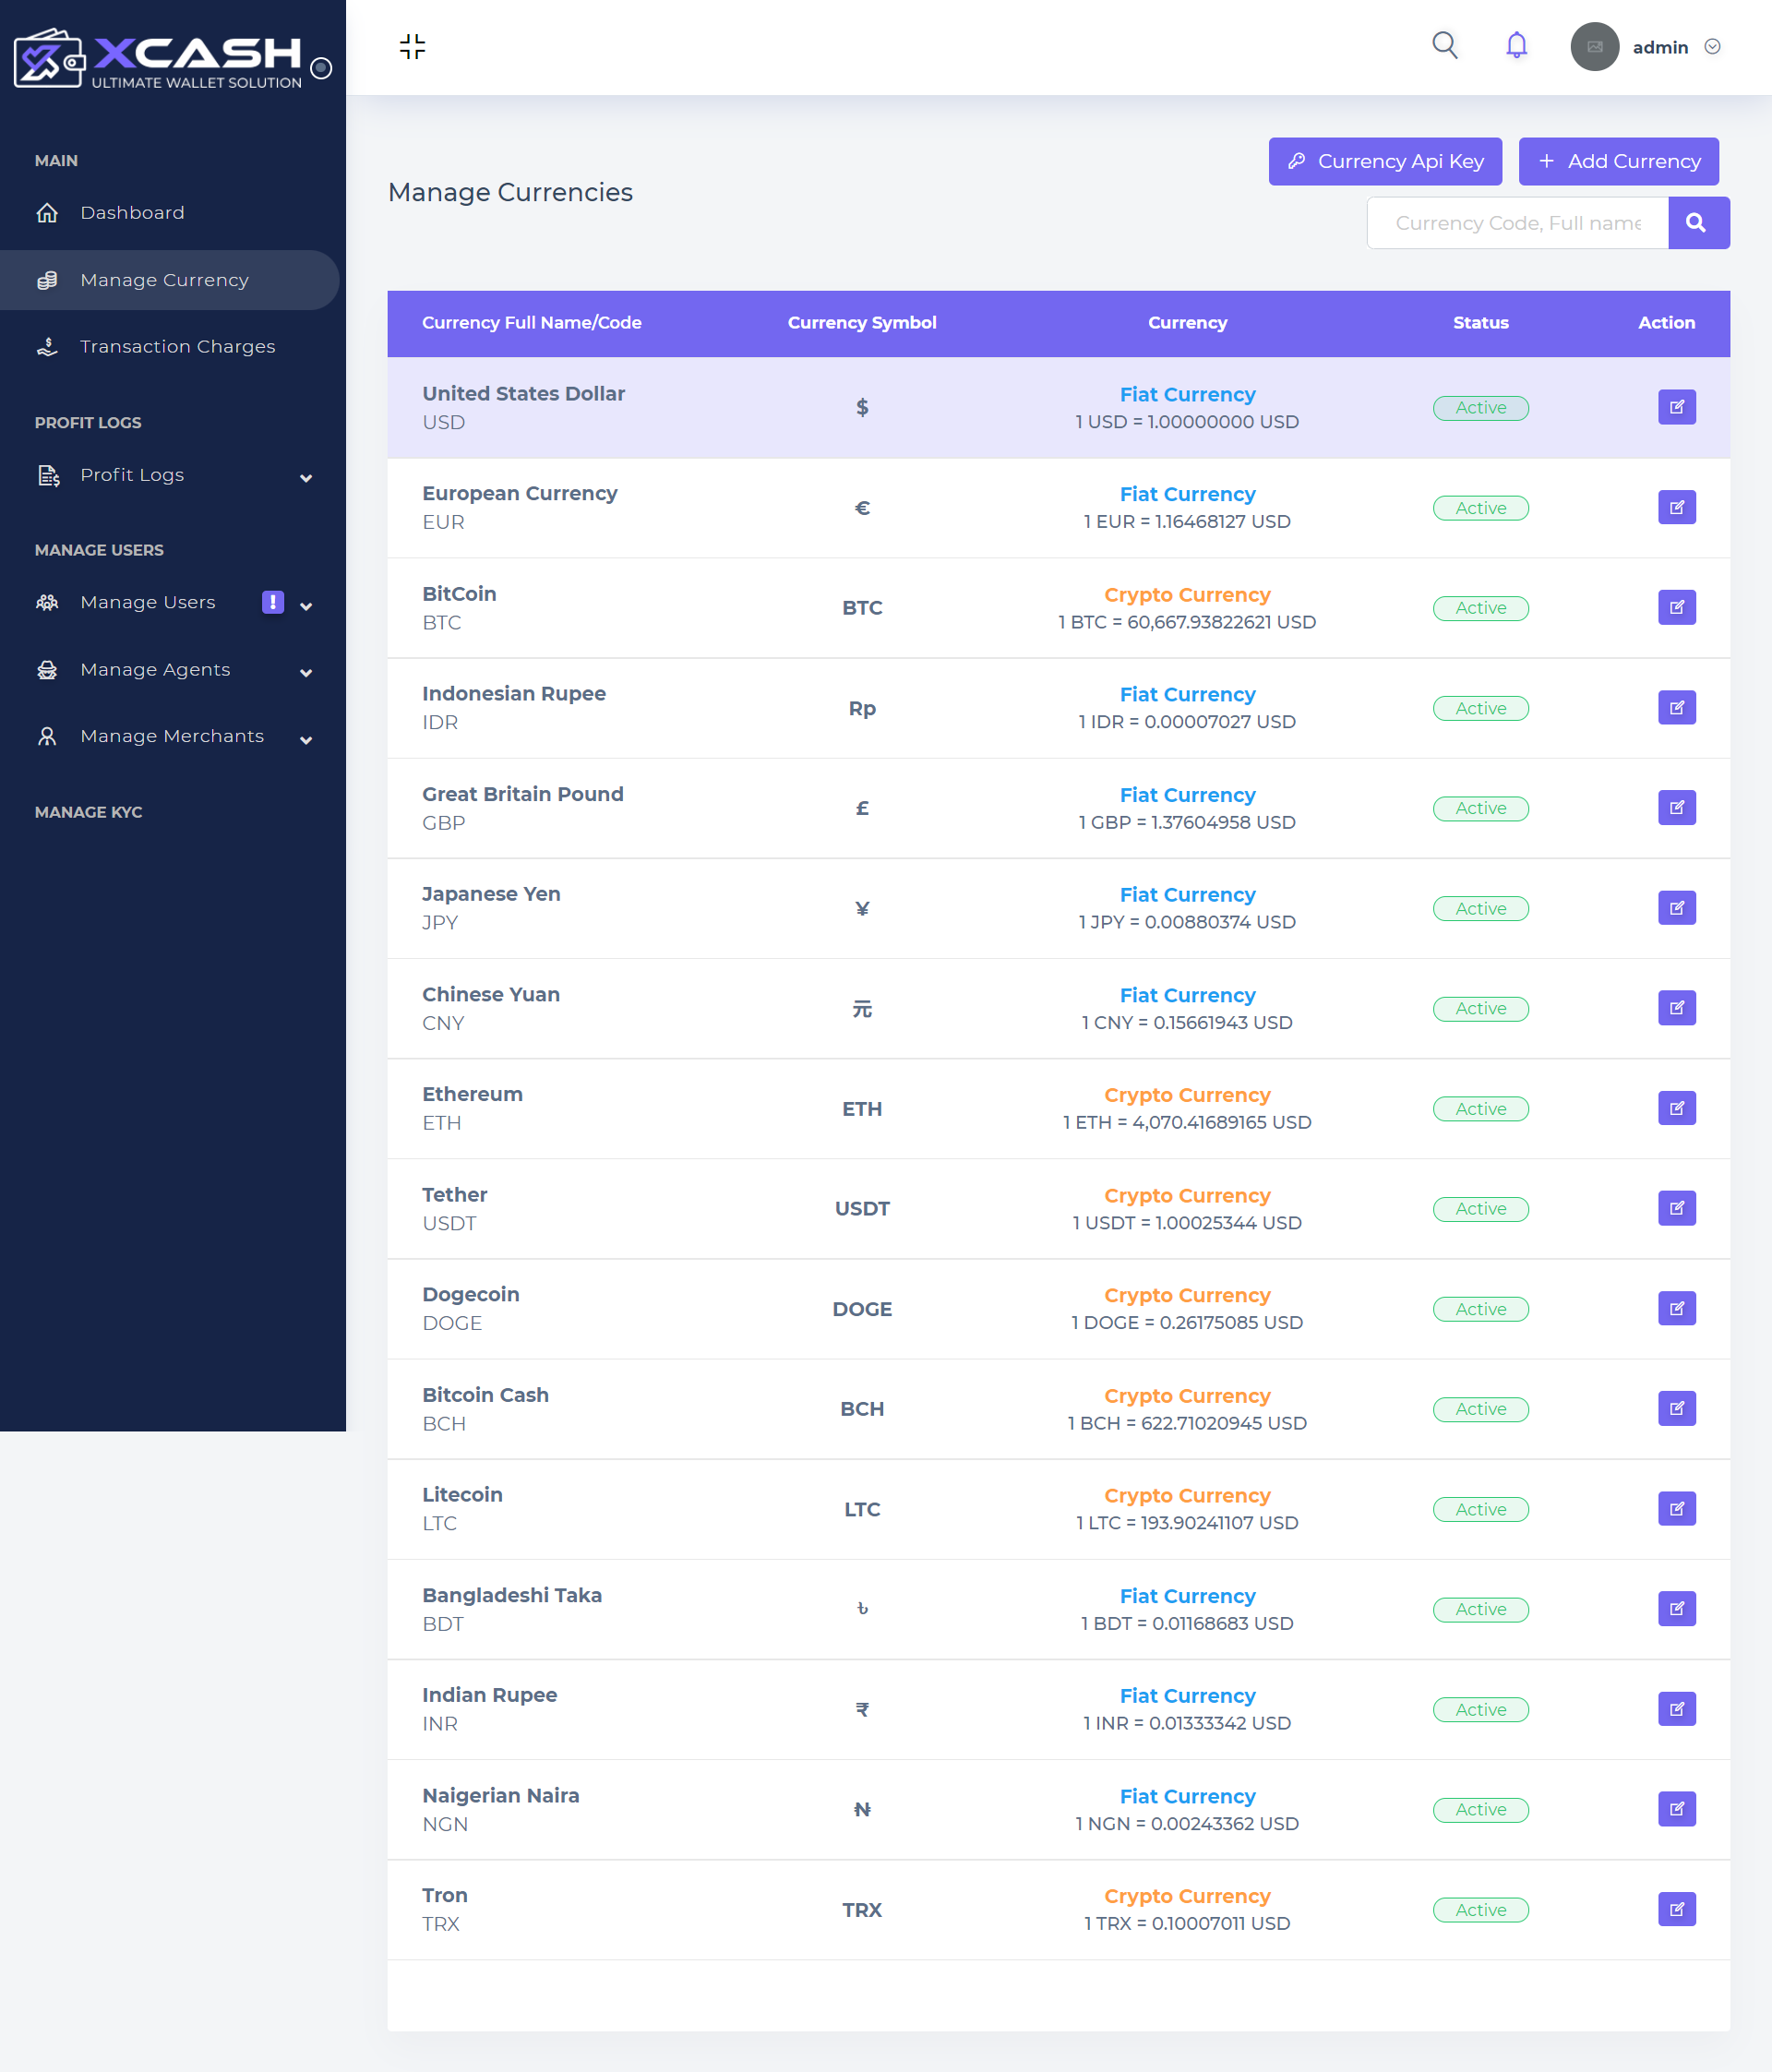
Task: Edit the Tron currency entry
Action: 1676,1909
